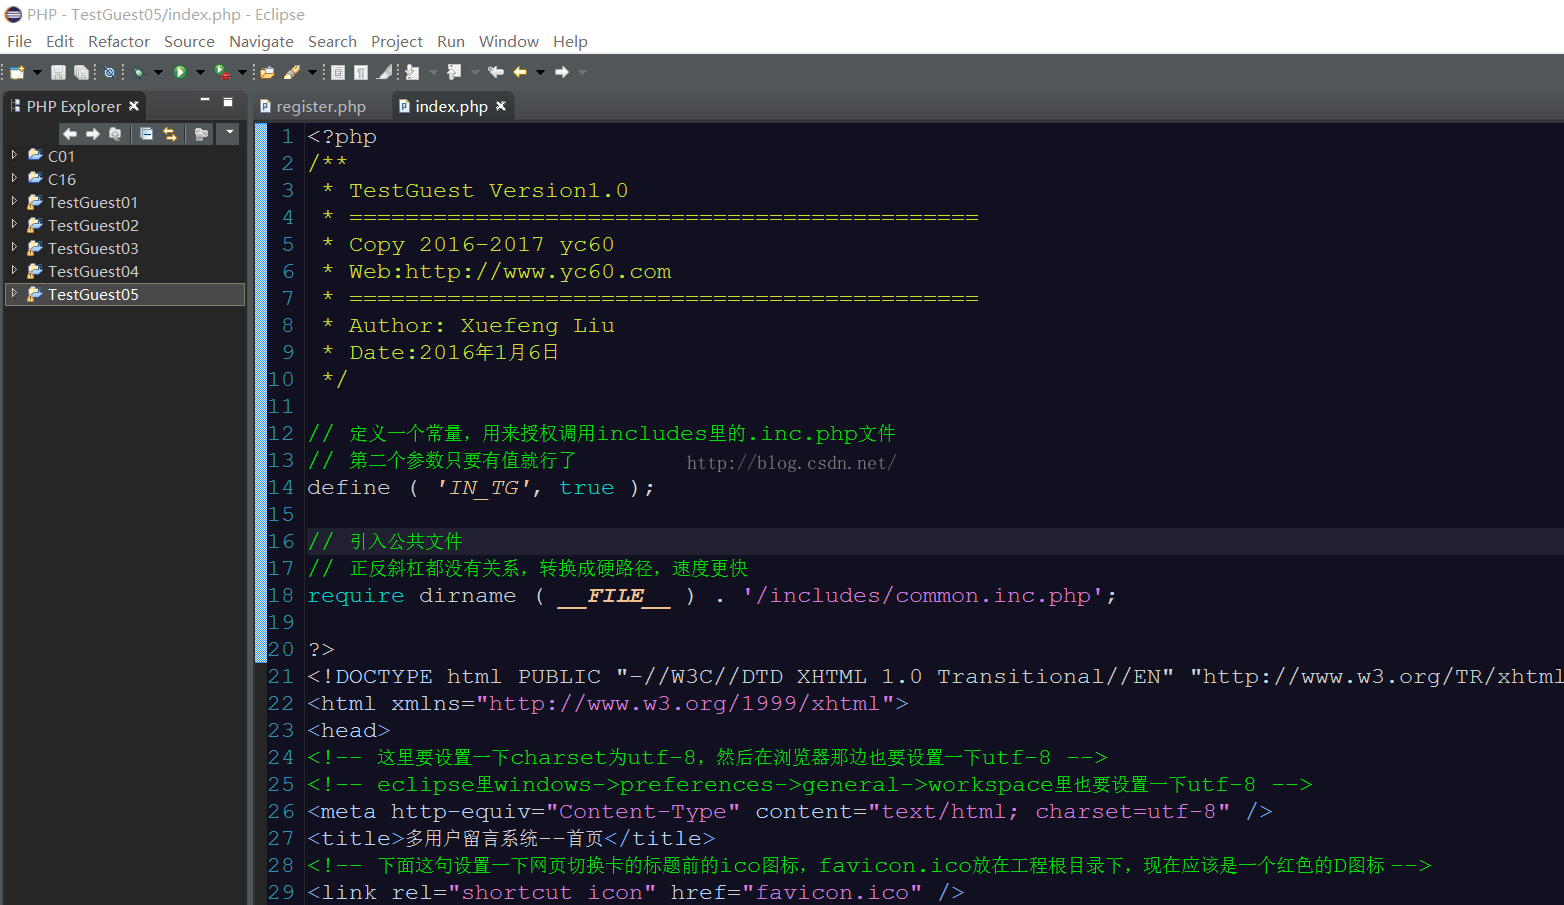Expand the TestGuest02 project
The width and height of the screenshot is (1564, 905).
(14, 224)
